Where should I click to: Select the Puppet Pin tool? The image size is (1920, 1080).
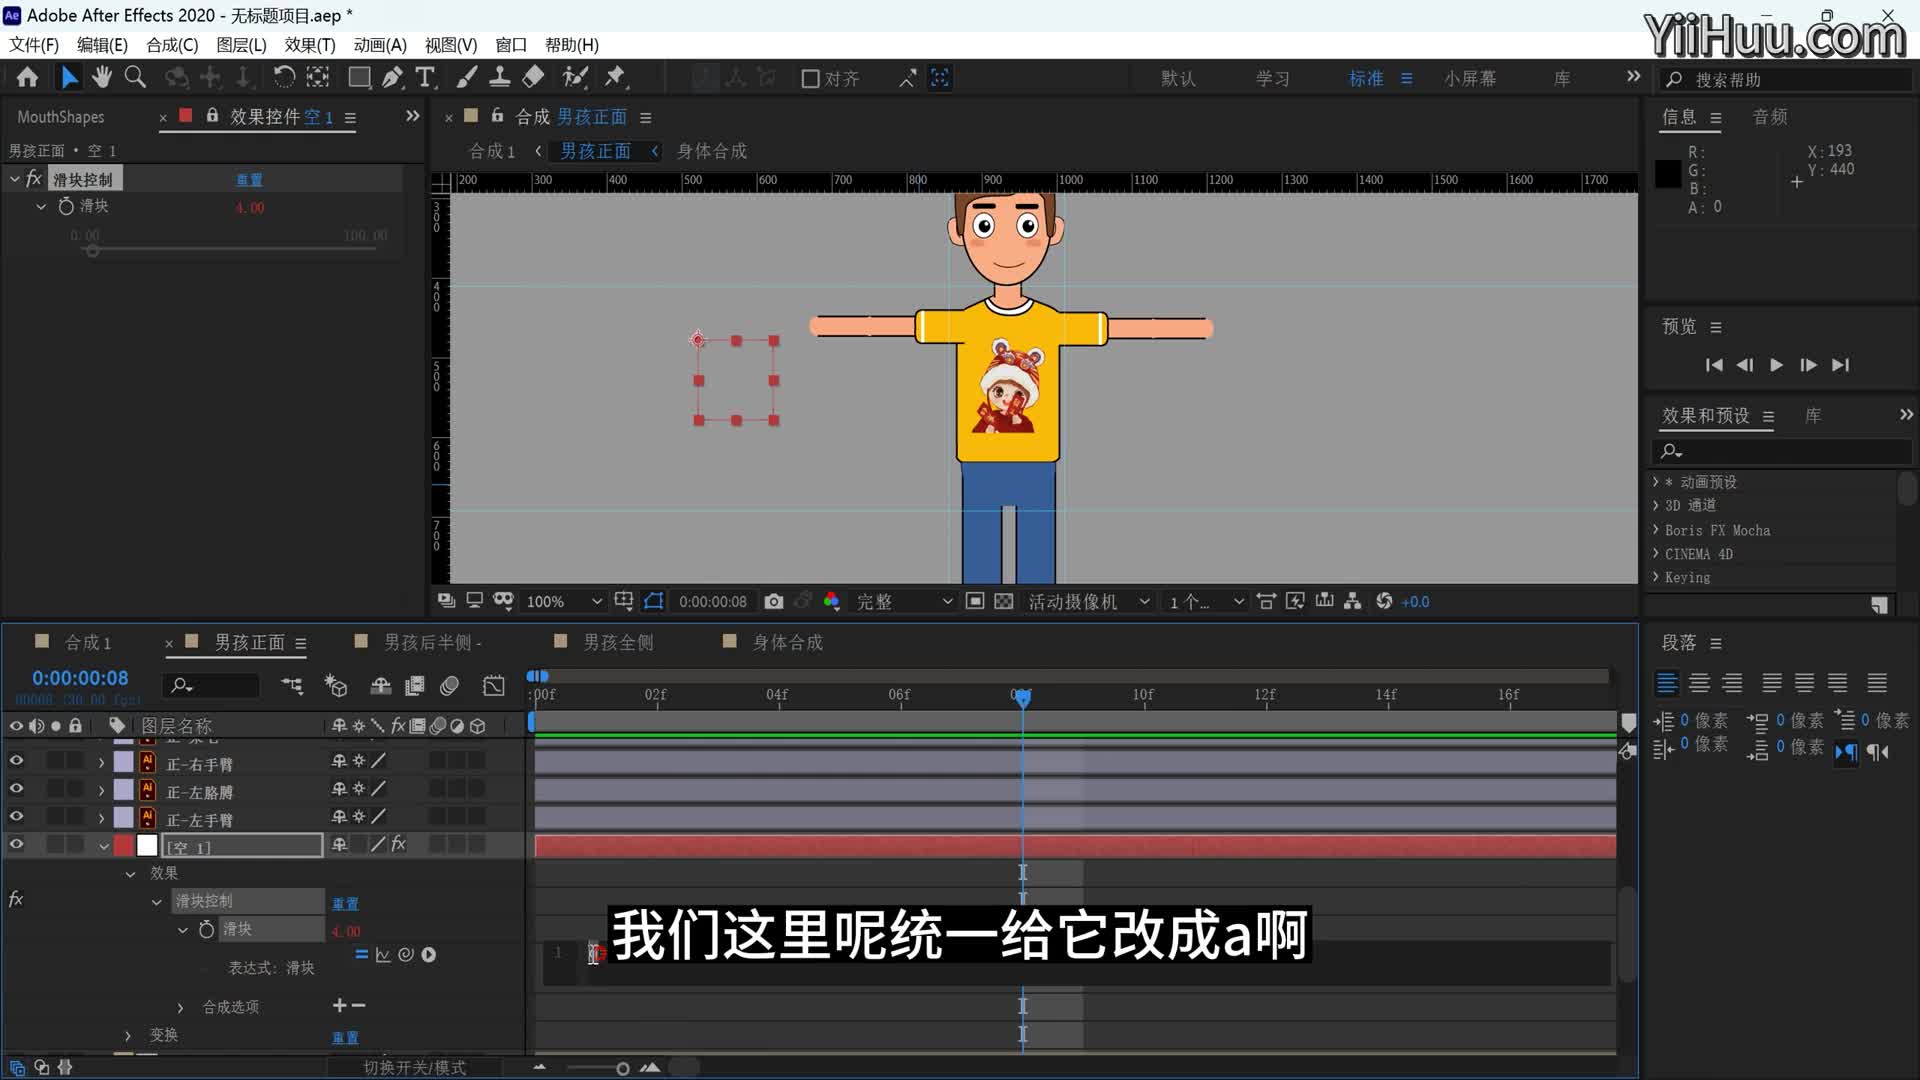615,77
